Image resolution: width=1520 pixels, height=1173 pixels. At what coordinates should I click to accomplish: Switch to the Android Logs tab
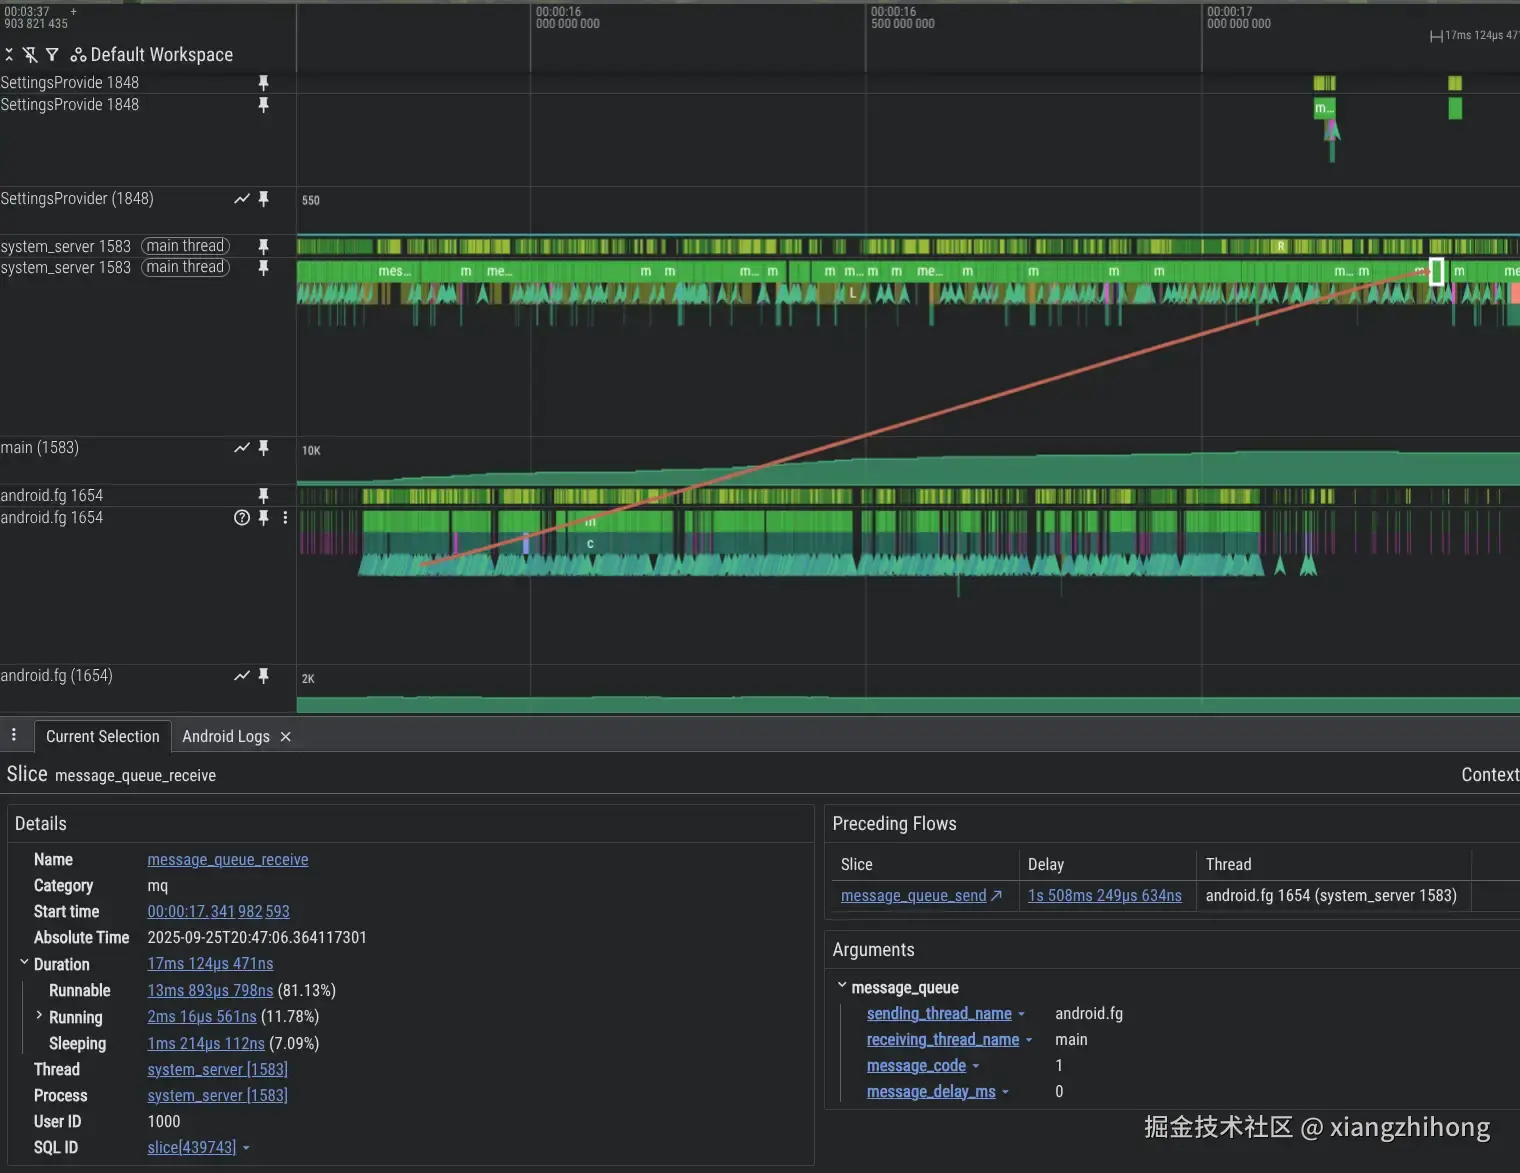click(226, 737)
